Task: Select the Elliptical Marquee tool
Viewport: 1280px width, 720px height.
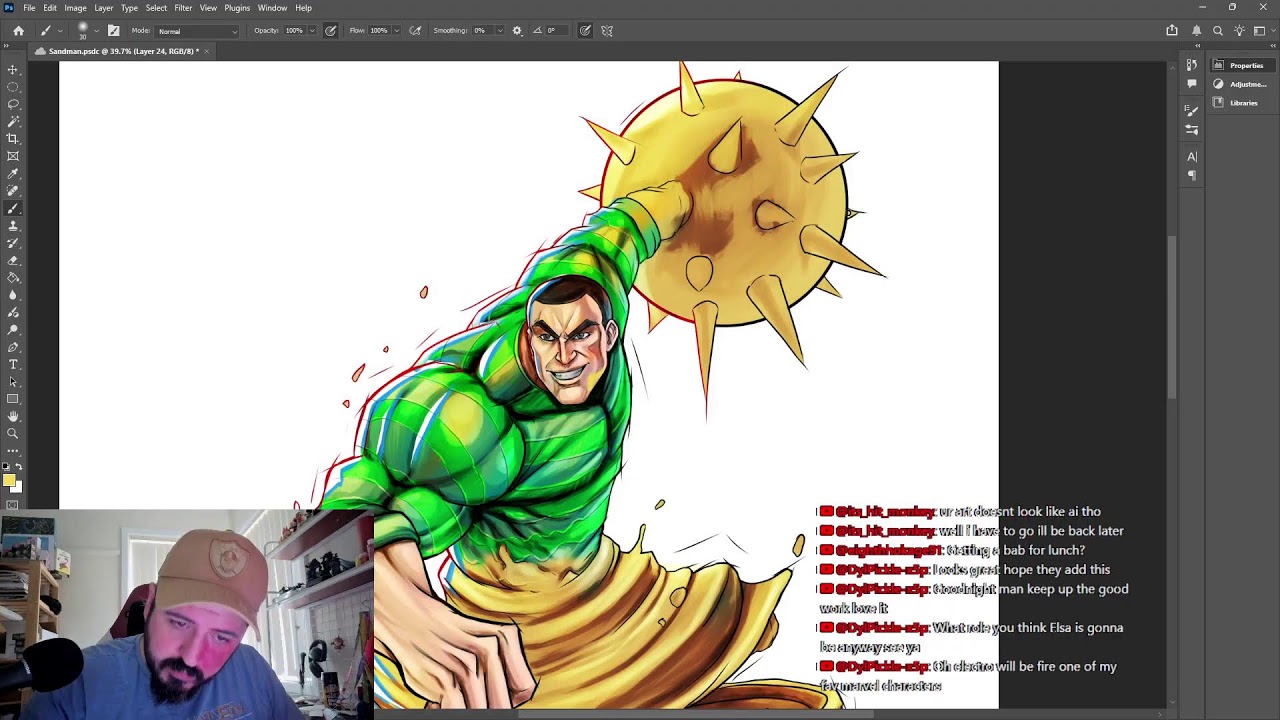Action: click(x=13, y=87)
